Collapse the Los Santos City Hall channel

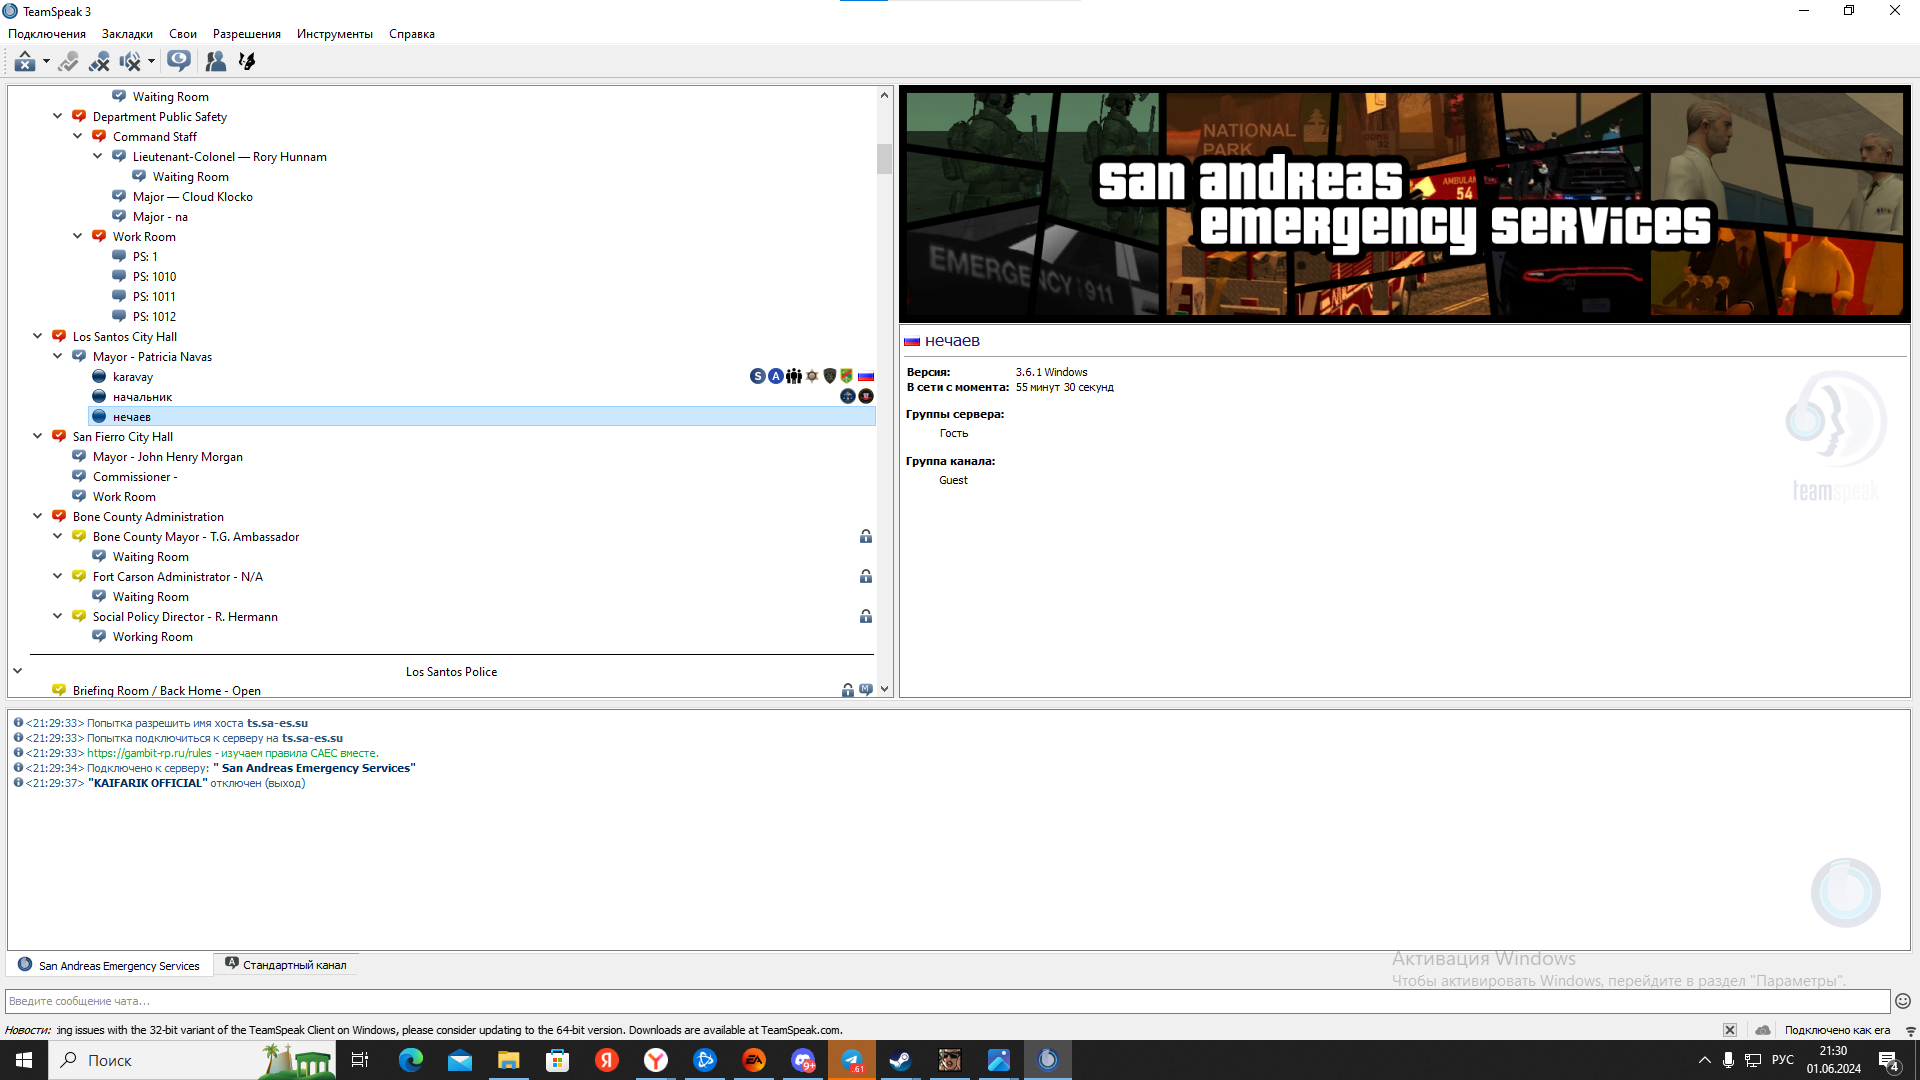pos(38,336)
